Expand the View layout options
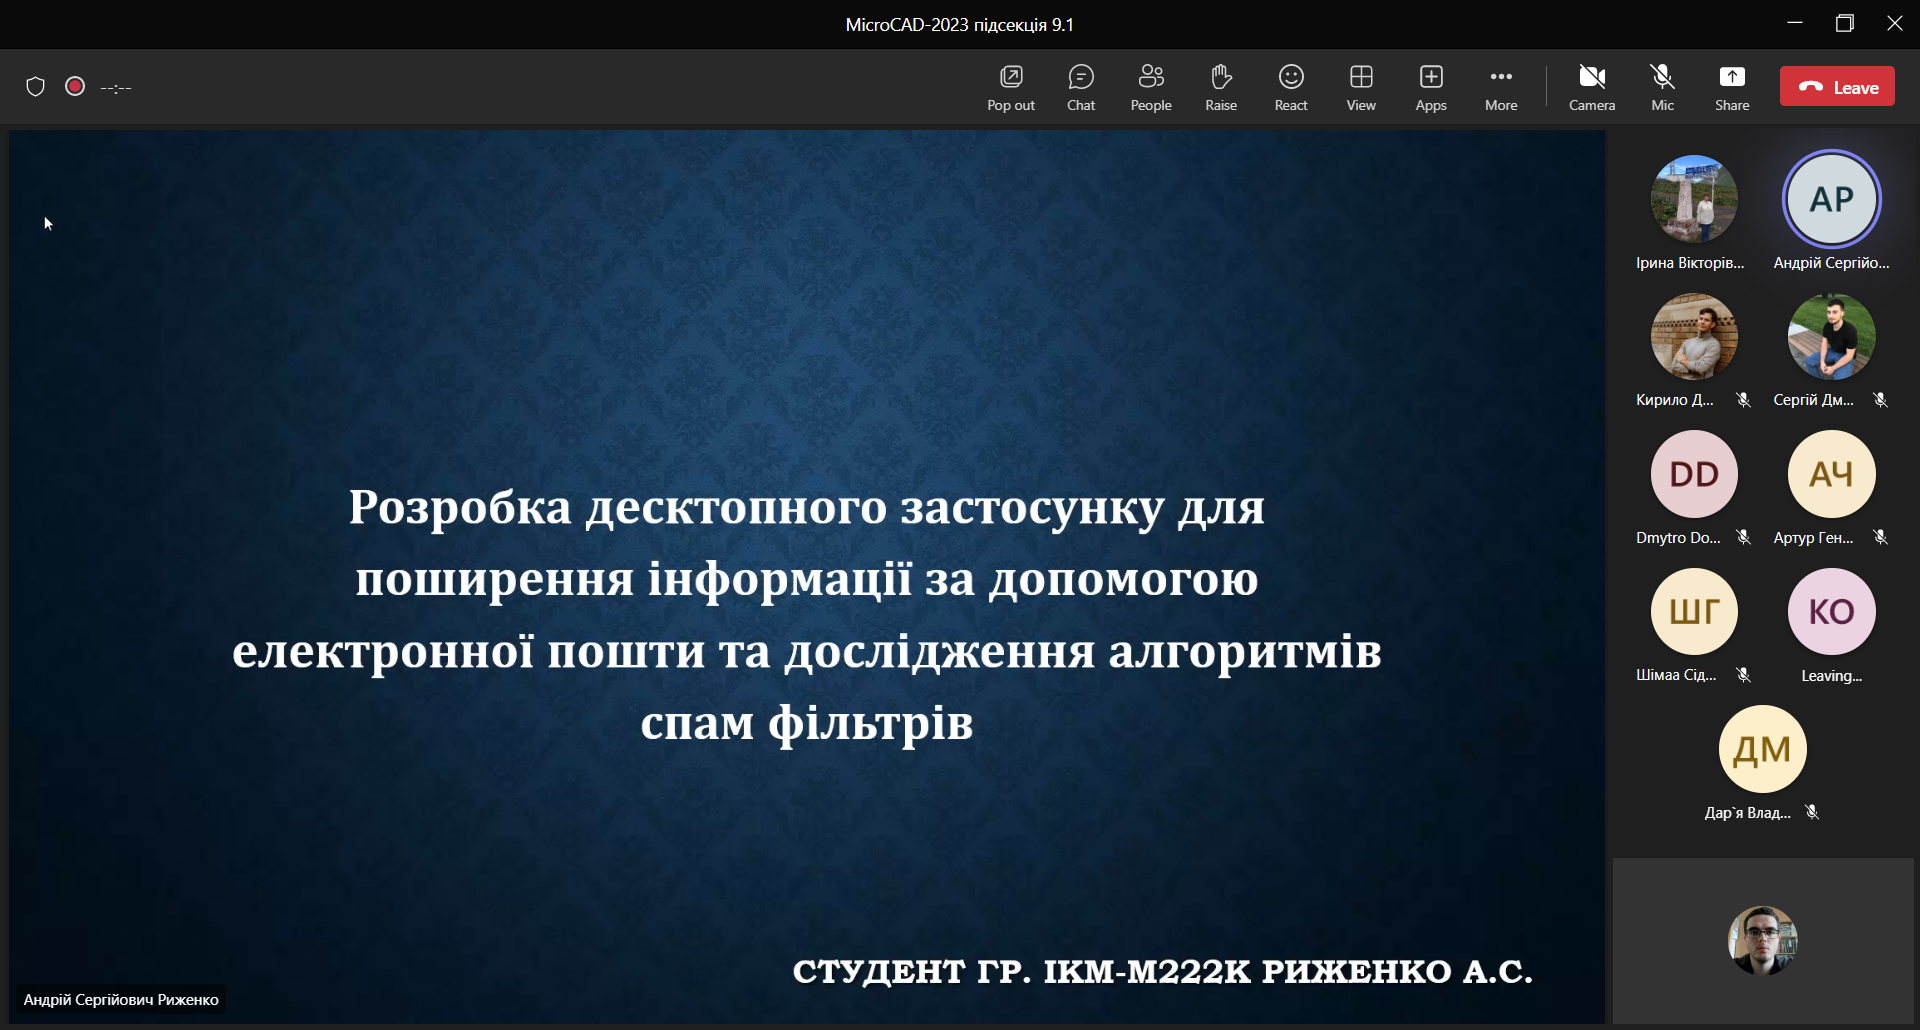Viewport: 1920px width, 1030px height. point(1360,87)
